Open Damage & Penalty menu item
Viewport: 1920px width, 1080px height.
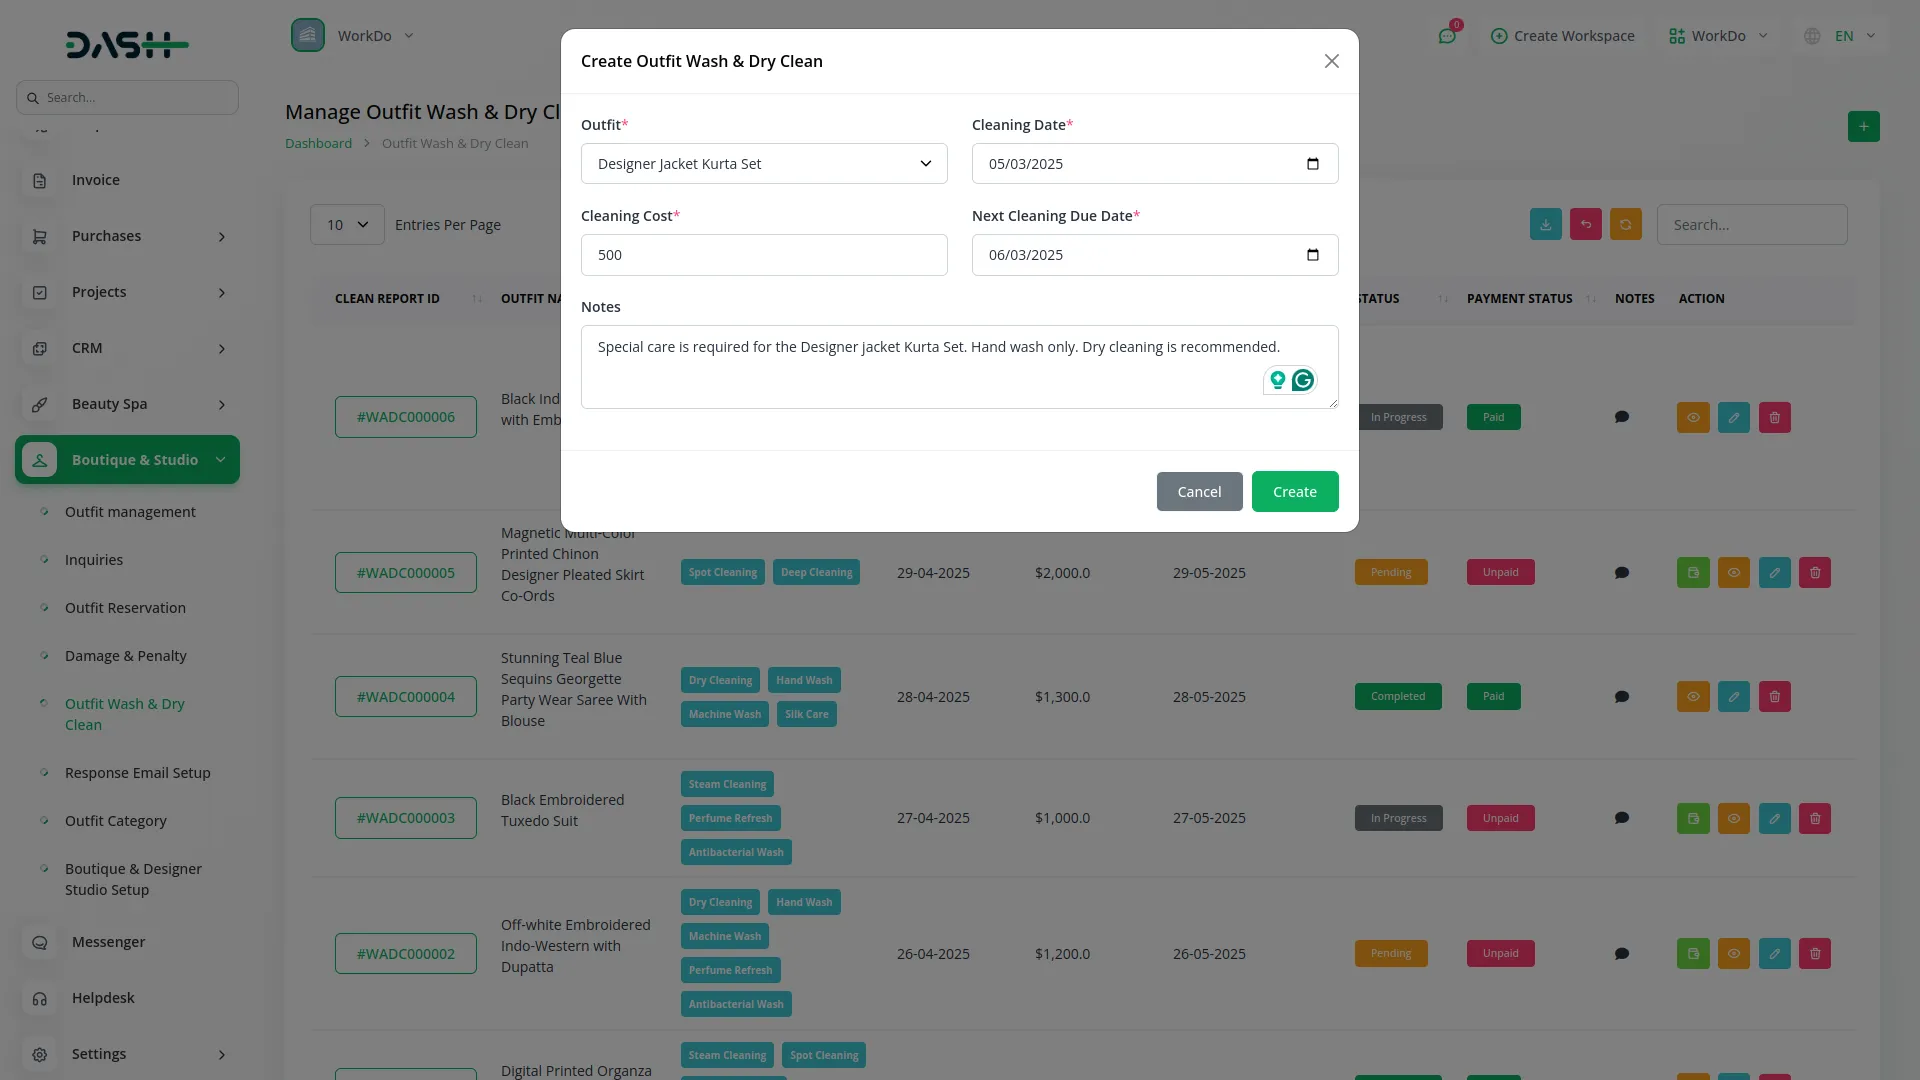pos(125,656)
